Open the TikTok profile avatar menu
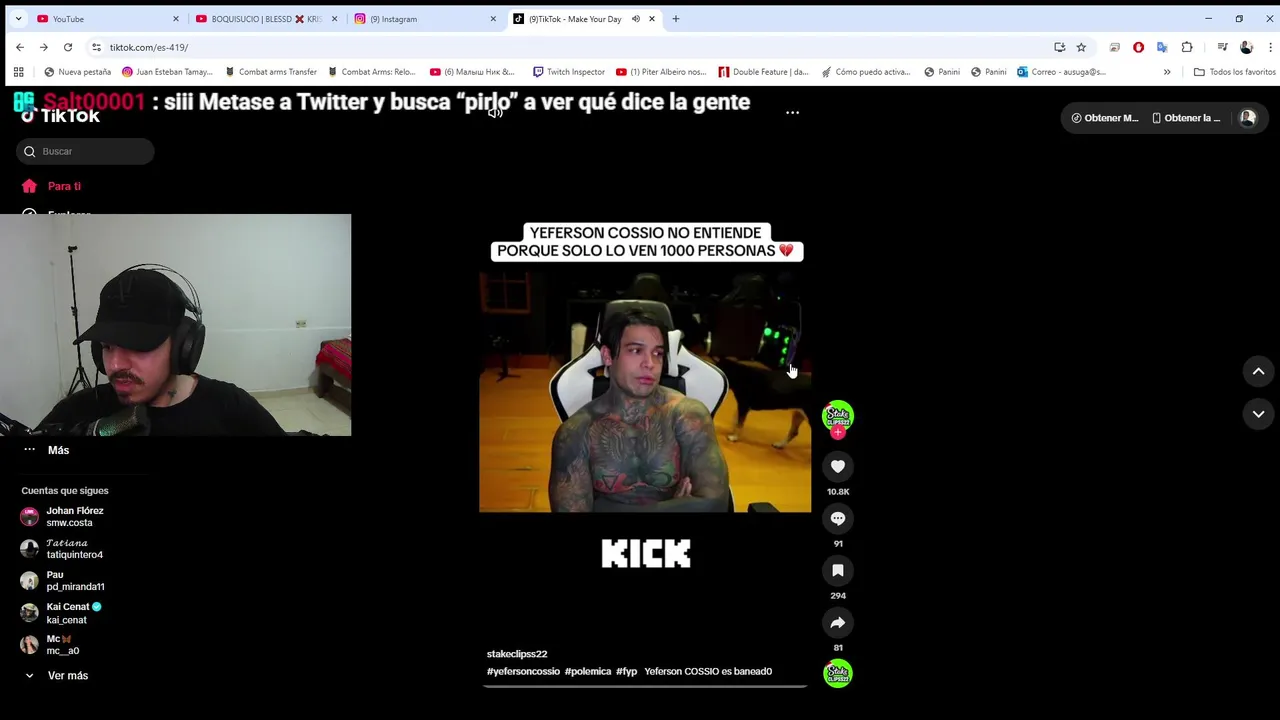The width and height of the screenshot is (1280, 720). (1247, 118)
